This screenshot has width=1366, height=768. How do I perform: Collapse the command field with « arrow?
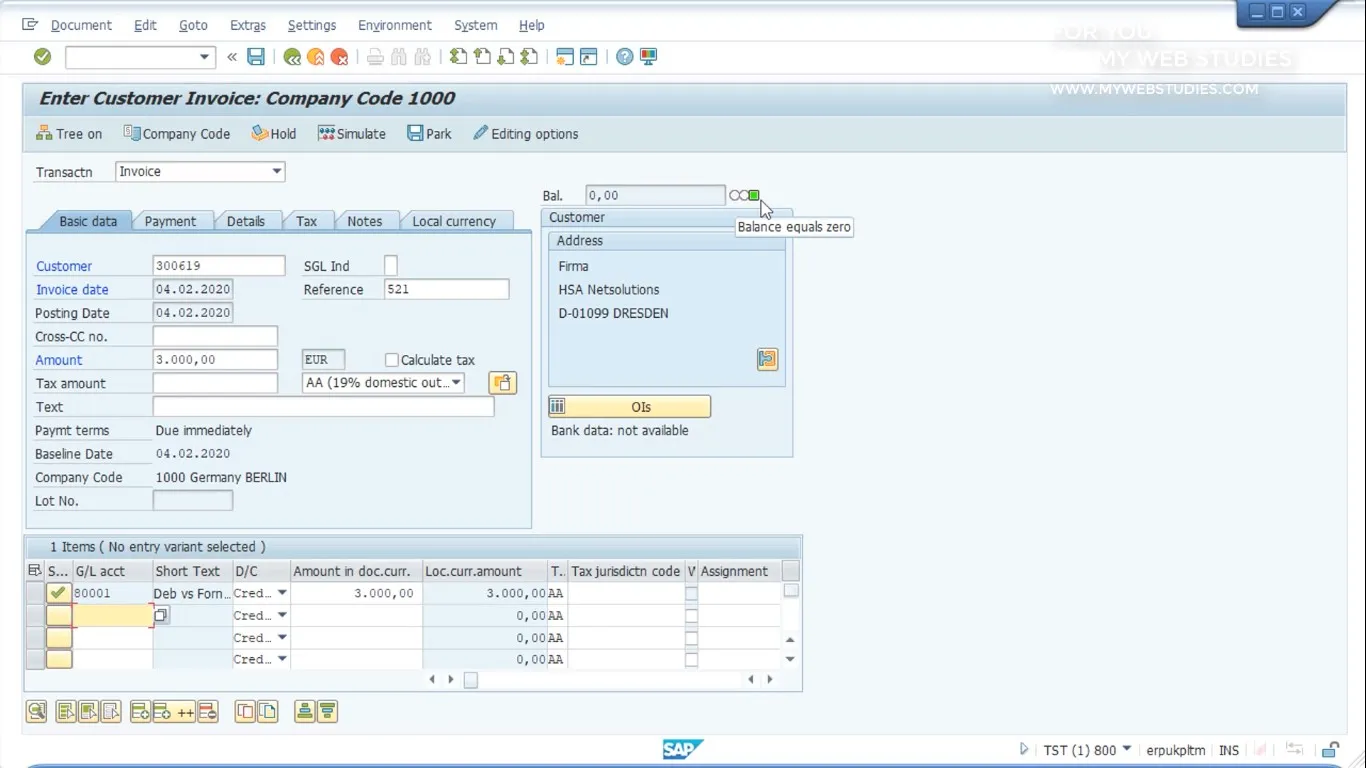click(232, 57)
